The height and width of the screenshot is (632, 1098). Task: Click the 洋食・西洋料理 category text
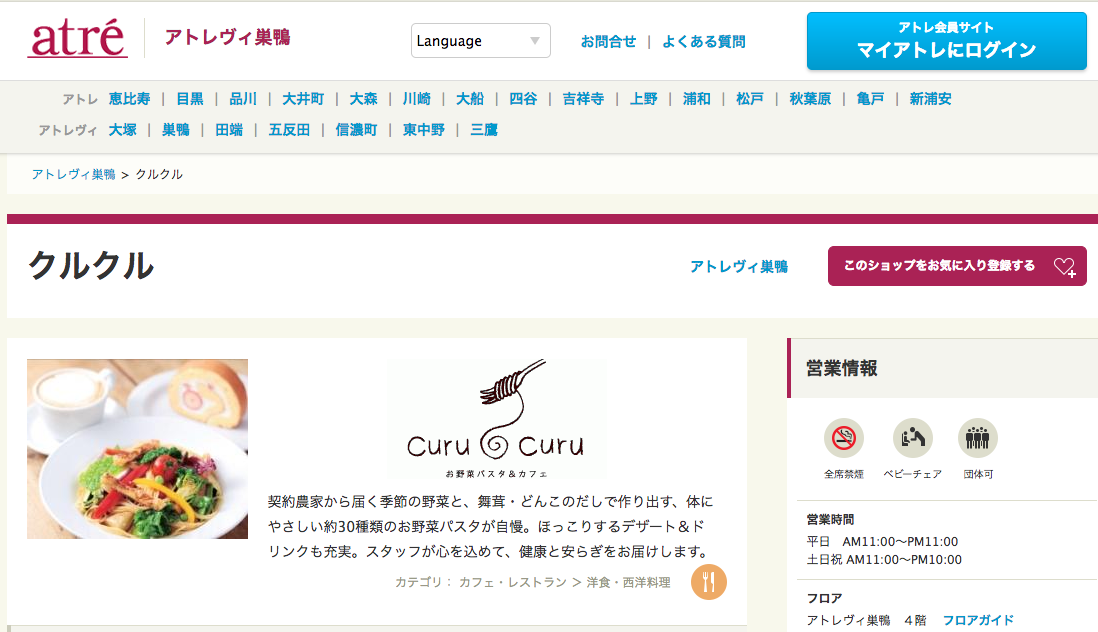tap(629, 582)
